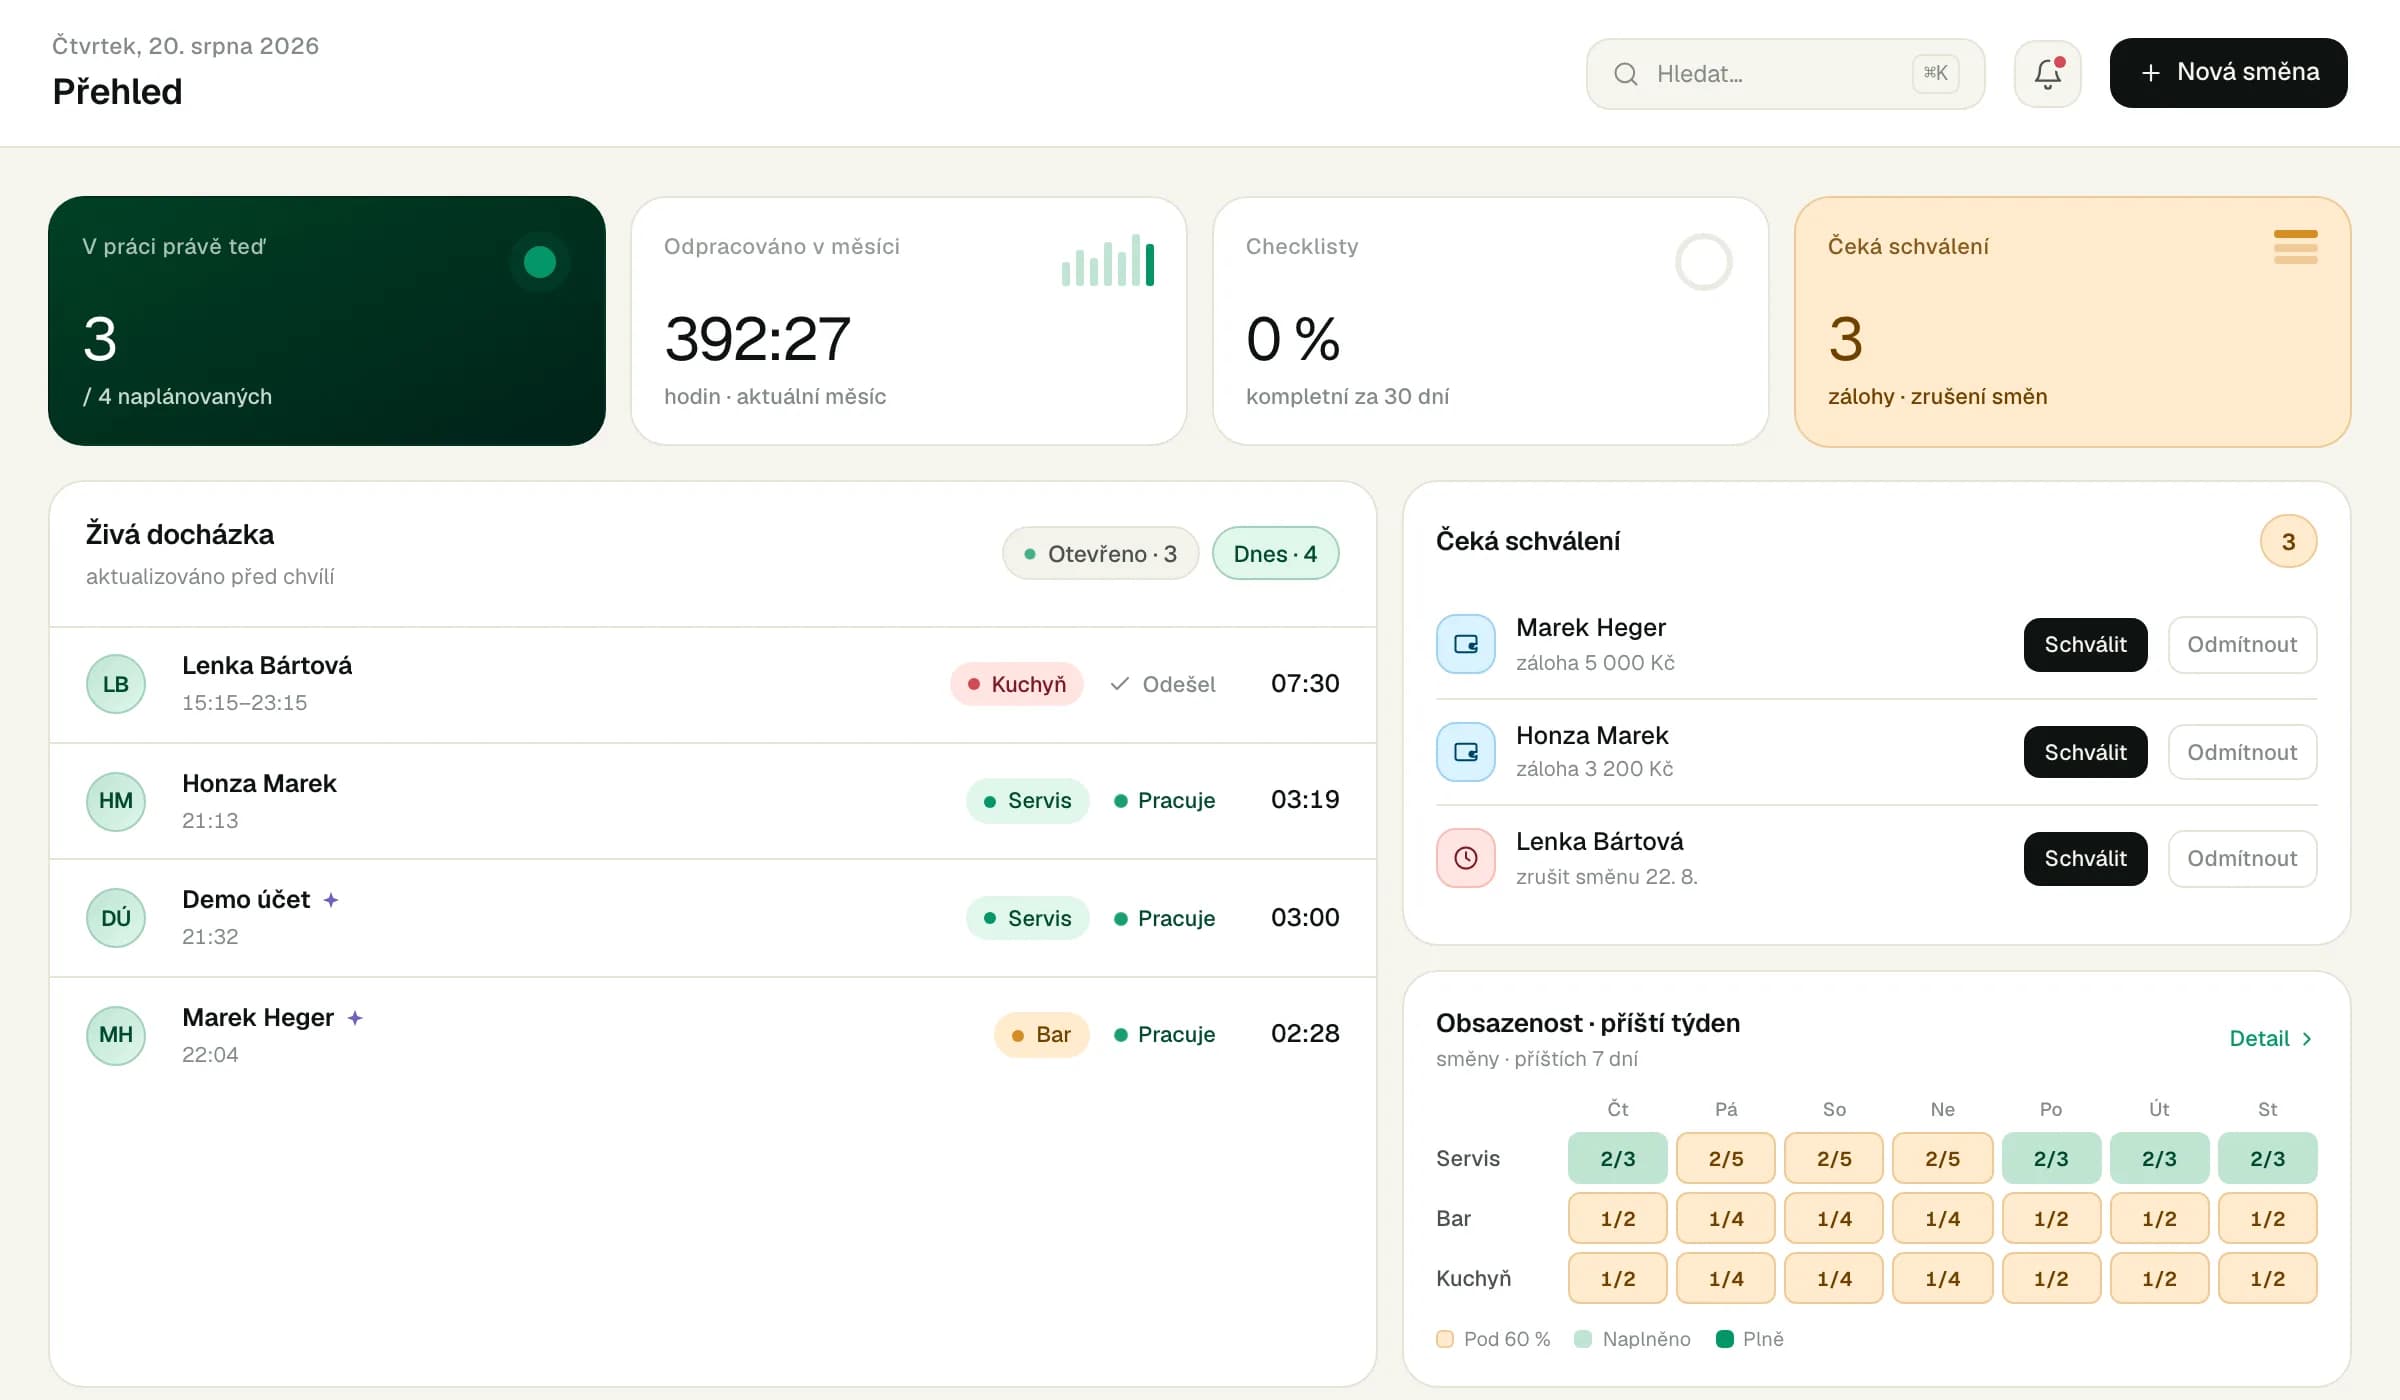Open the notifications bell
Viewport: 2400px width, 1400px height.
coord(2047,73)
